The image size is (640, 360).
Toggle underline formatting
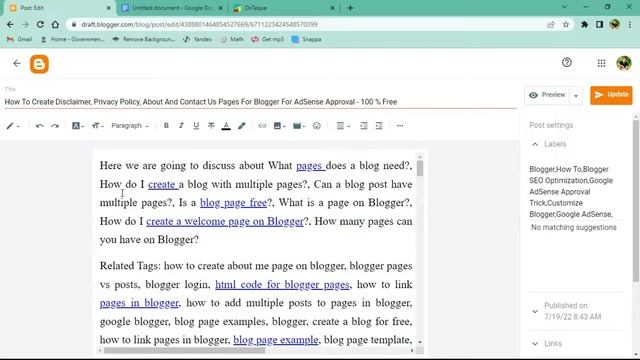coord(196,126)
